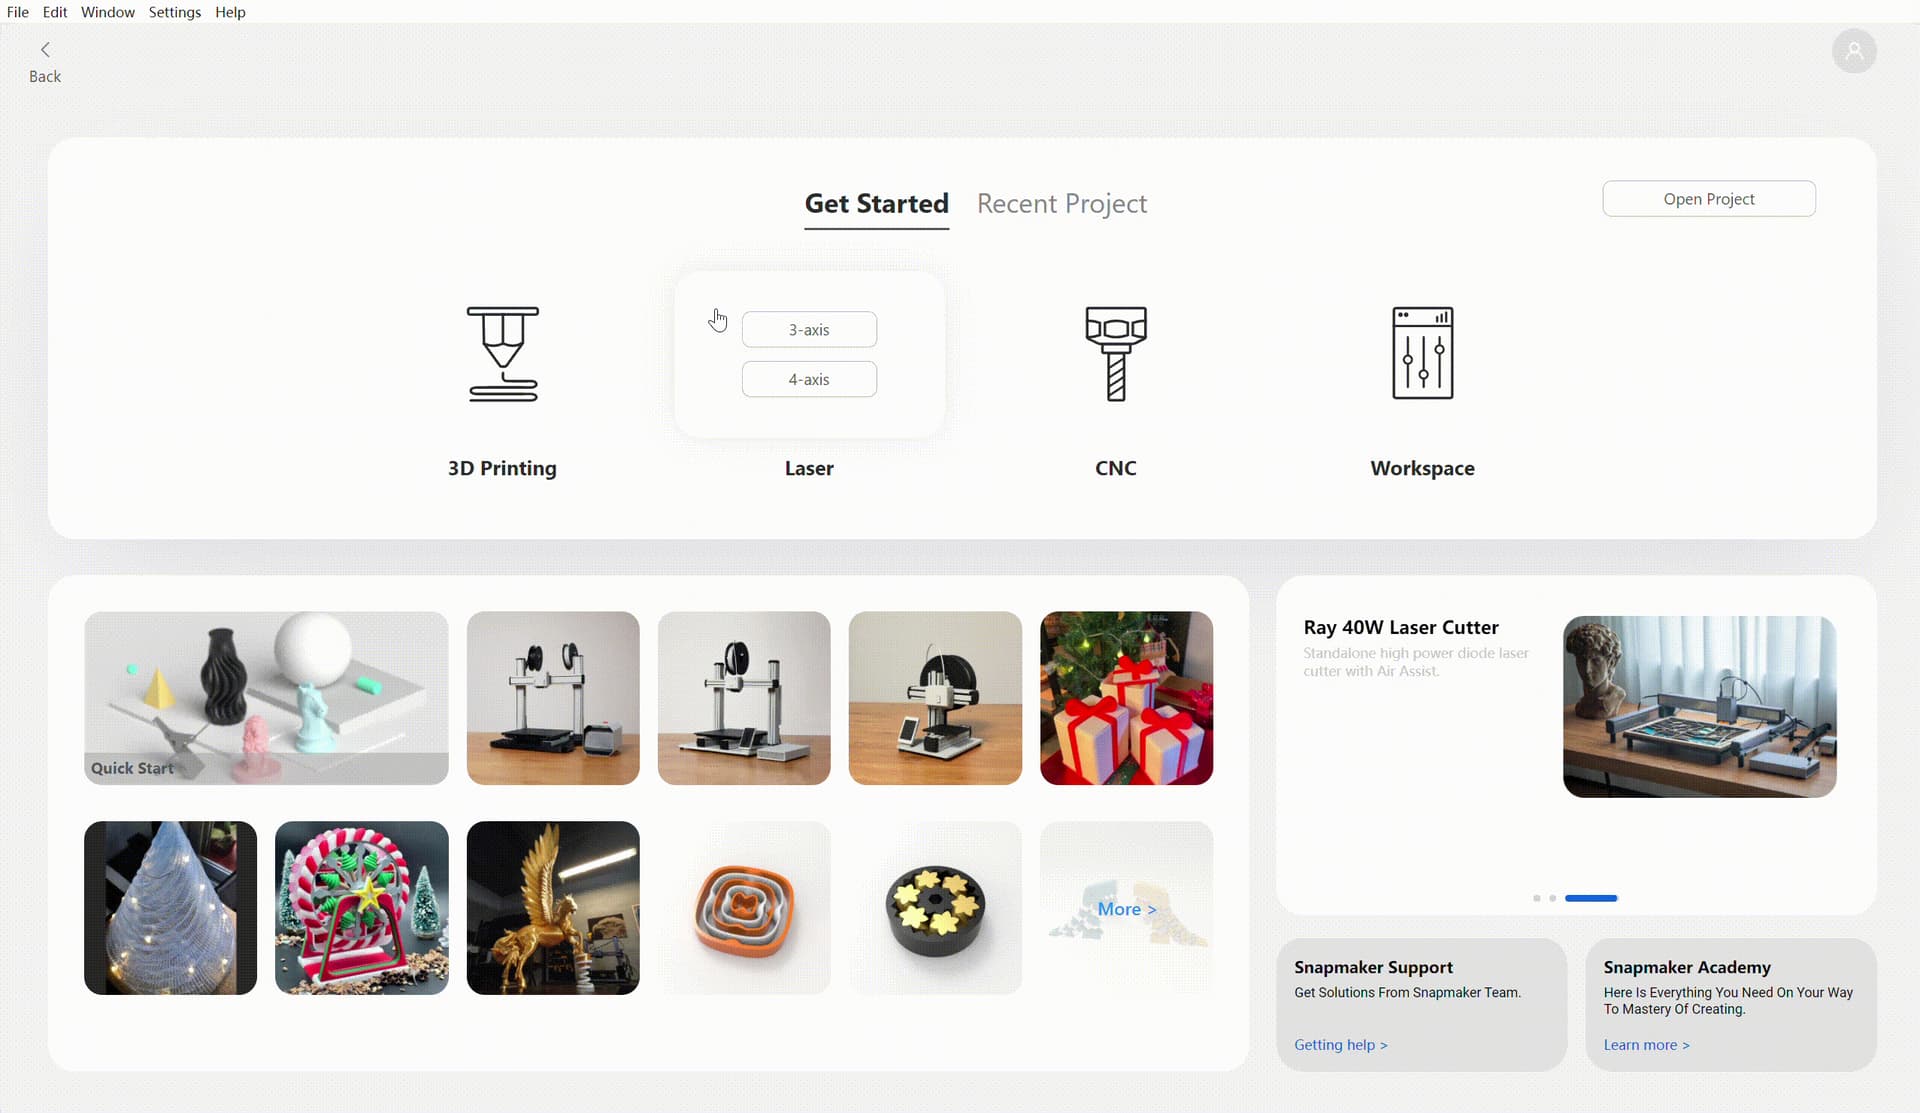Select the 3-axis laser option

tap(809, 330)
